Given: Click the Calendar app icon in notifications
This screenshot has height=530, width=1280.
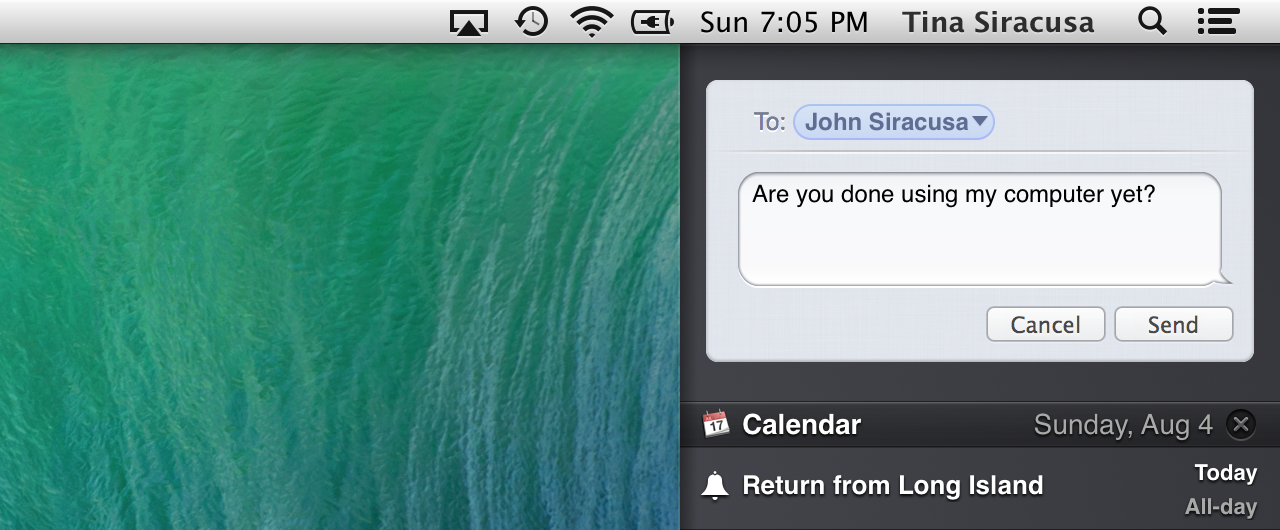Looking at the screenshot, I should tap(716, 424).
